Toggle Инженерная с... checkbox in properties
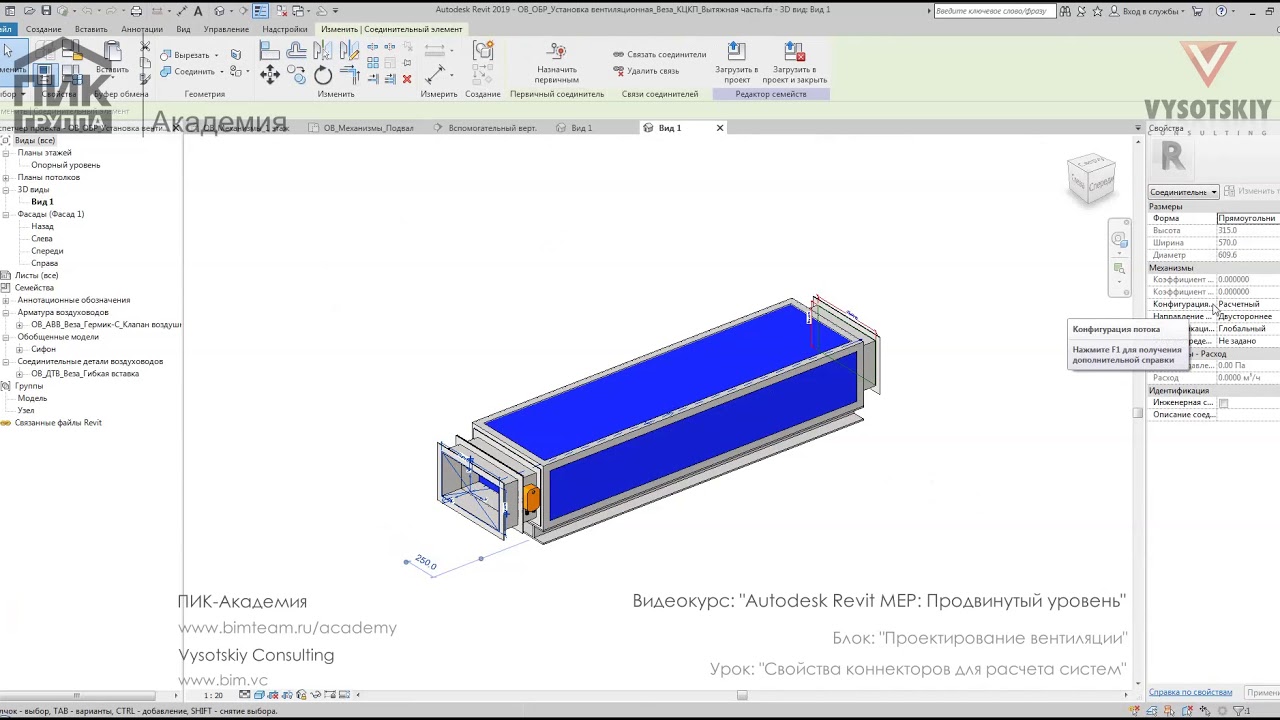 pyautogui.click(x=1223, y=403)
